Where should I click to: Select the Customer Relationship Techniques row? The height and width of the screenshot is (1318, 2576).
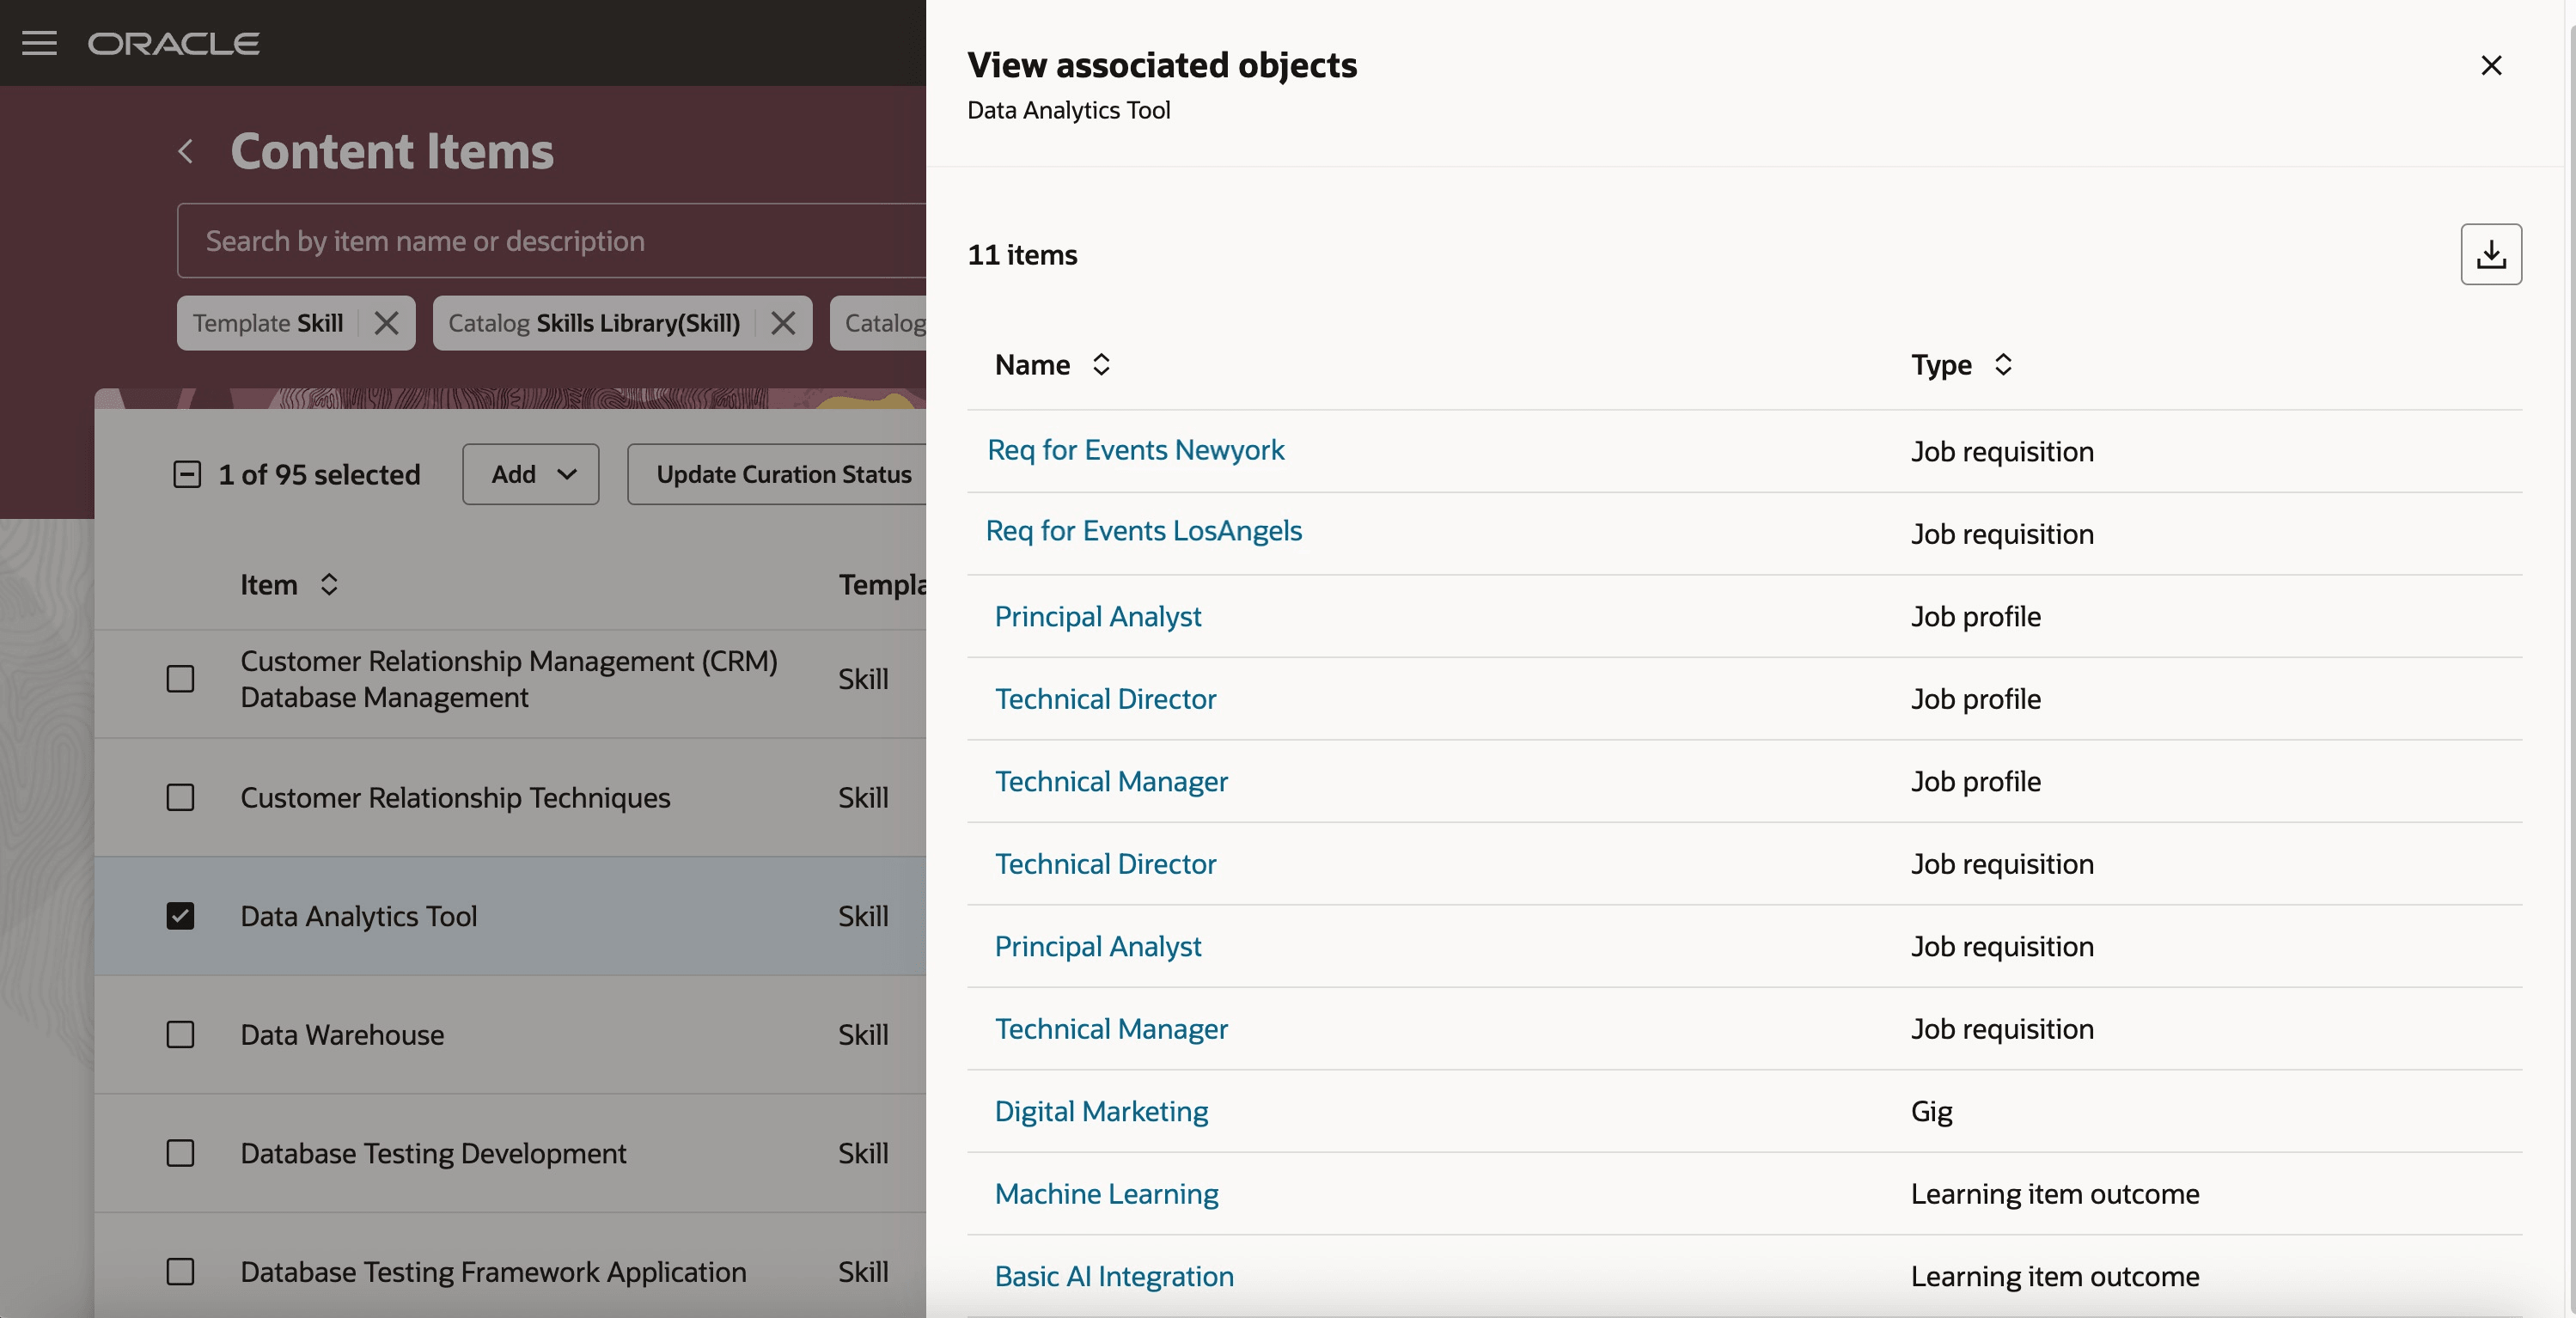[x=455, y=797]
